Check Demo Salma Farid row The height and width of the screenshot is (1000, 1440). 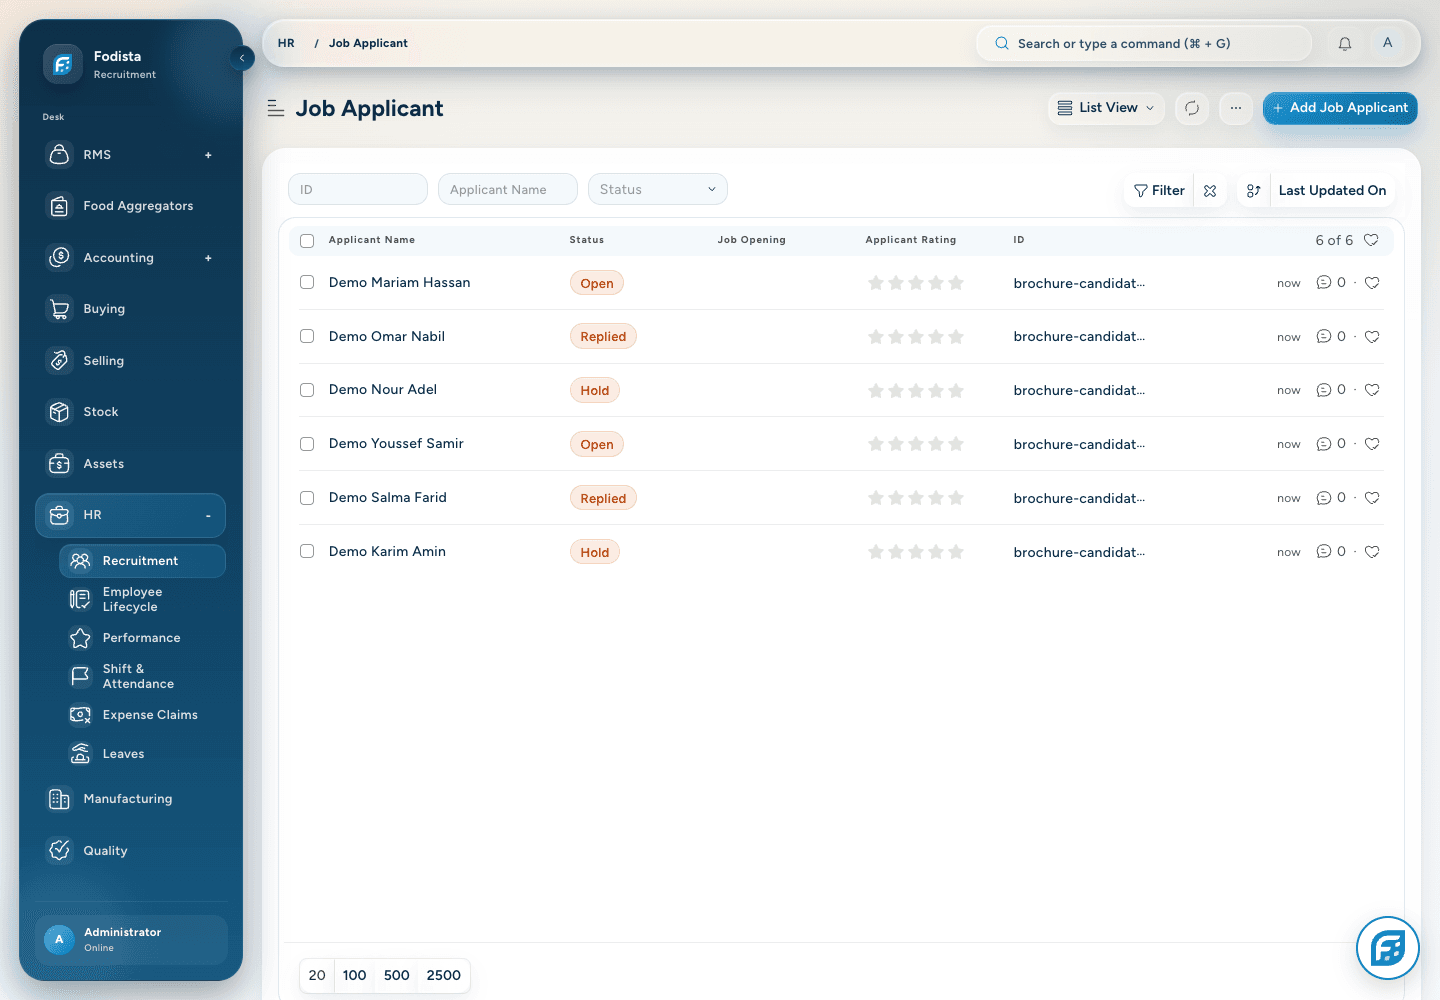(x=307, y=498)
